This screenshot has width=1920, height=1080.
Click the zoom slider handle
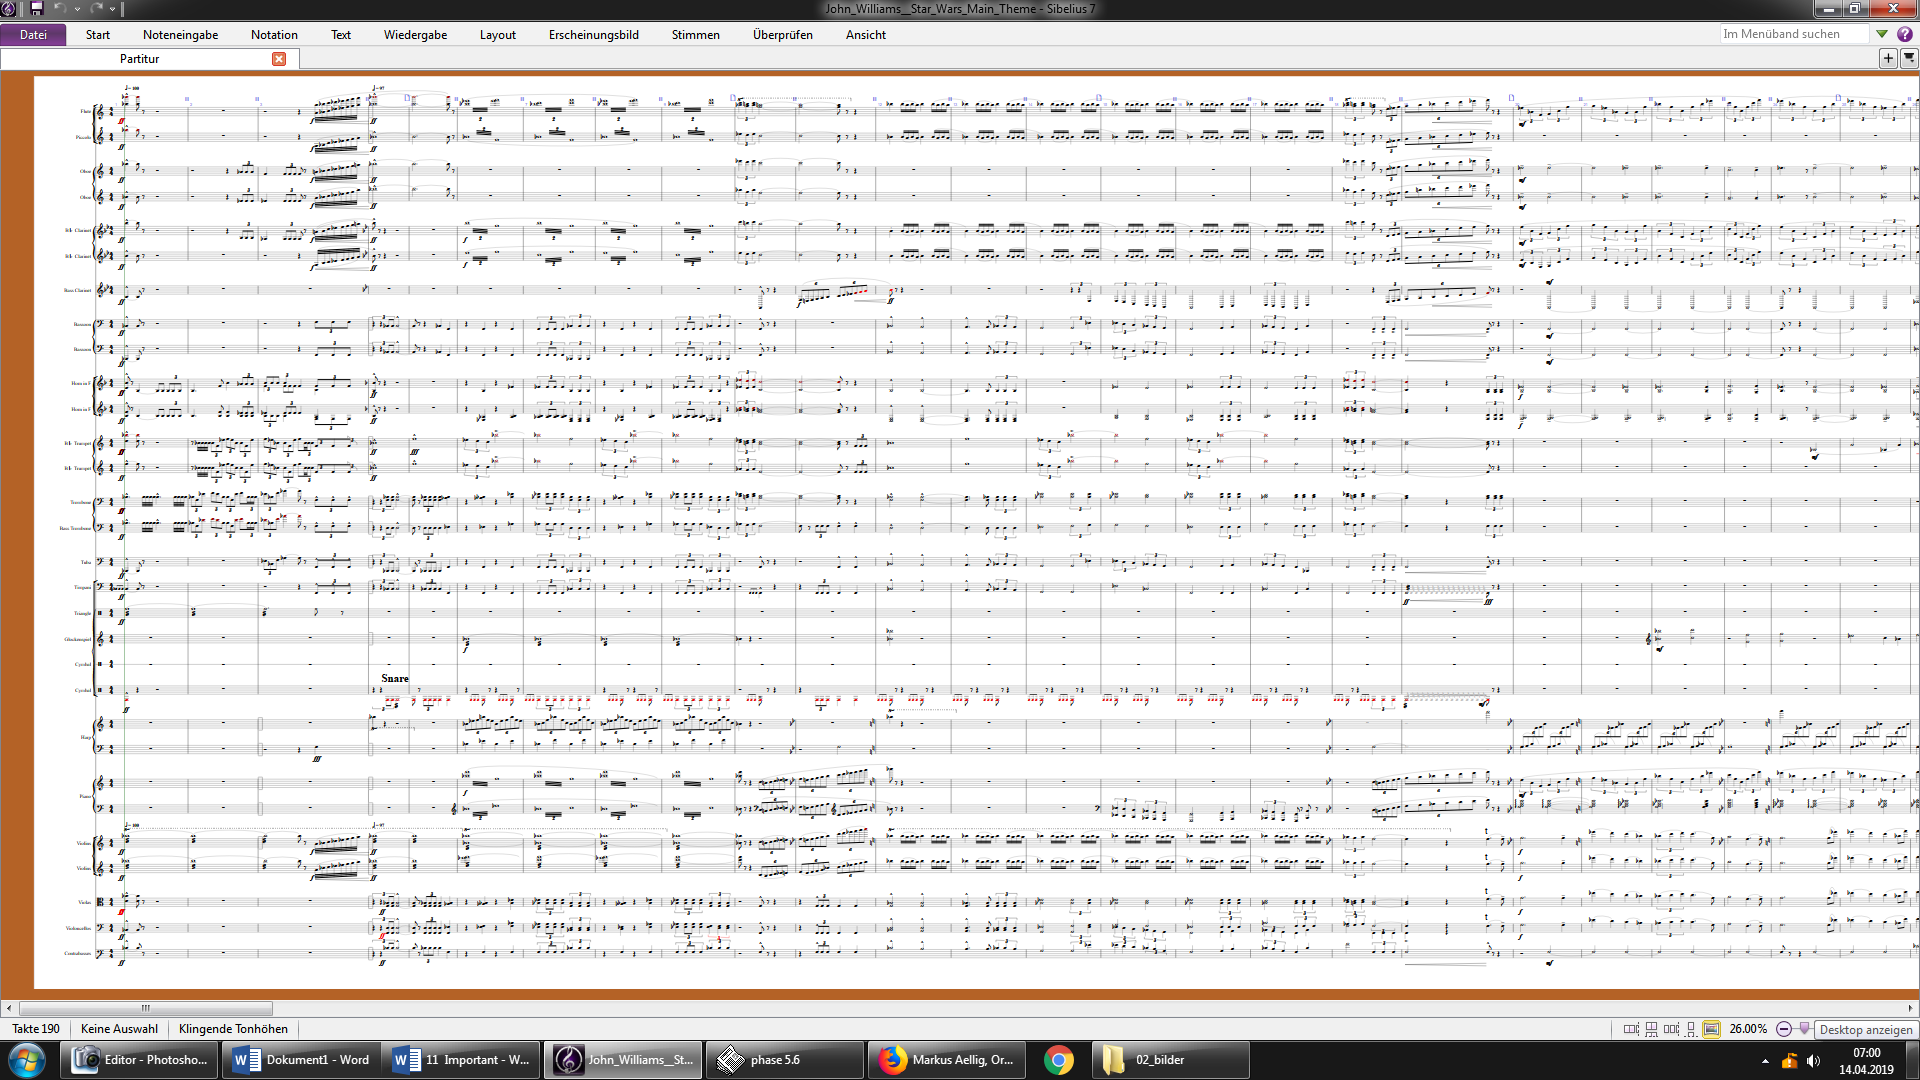[x=1805, y=1028]
